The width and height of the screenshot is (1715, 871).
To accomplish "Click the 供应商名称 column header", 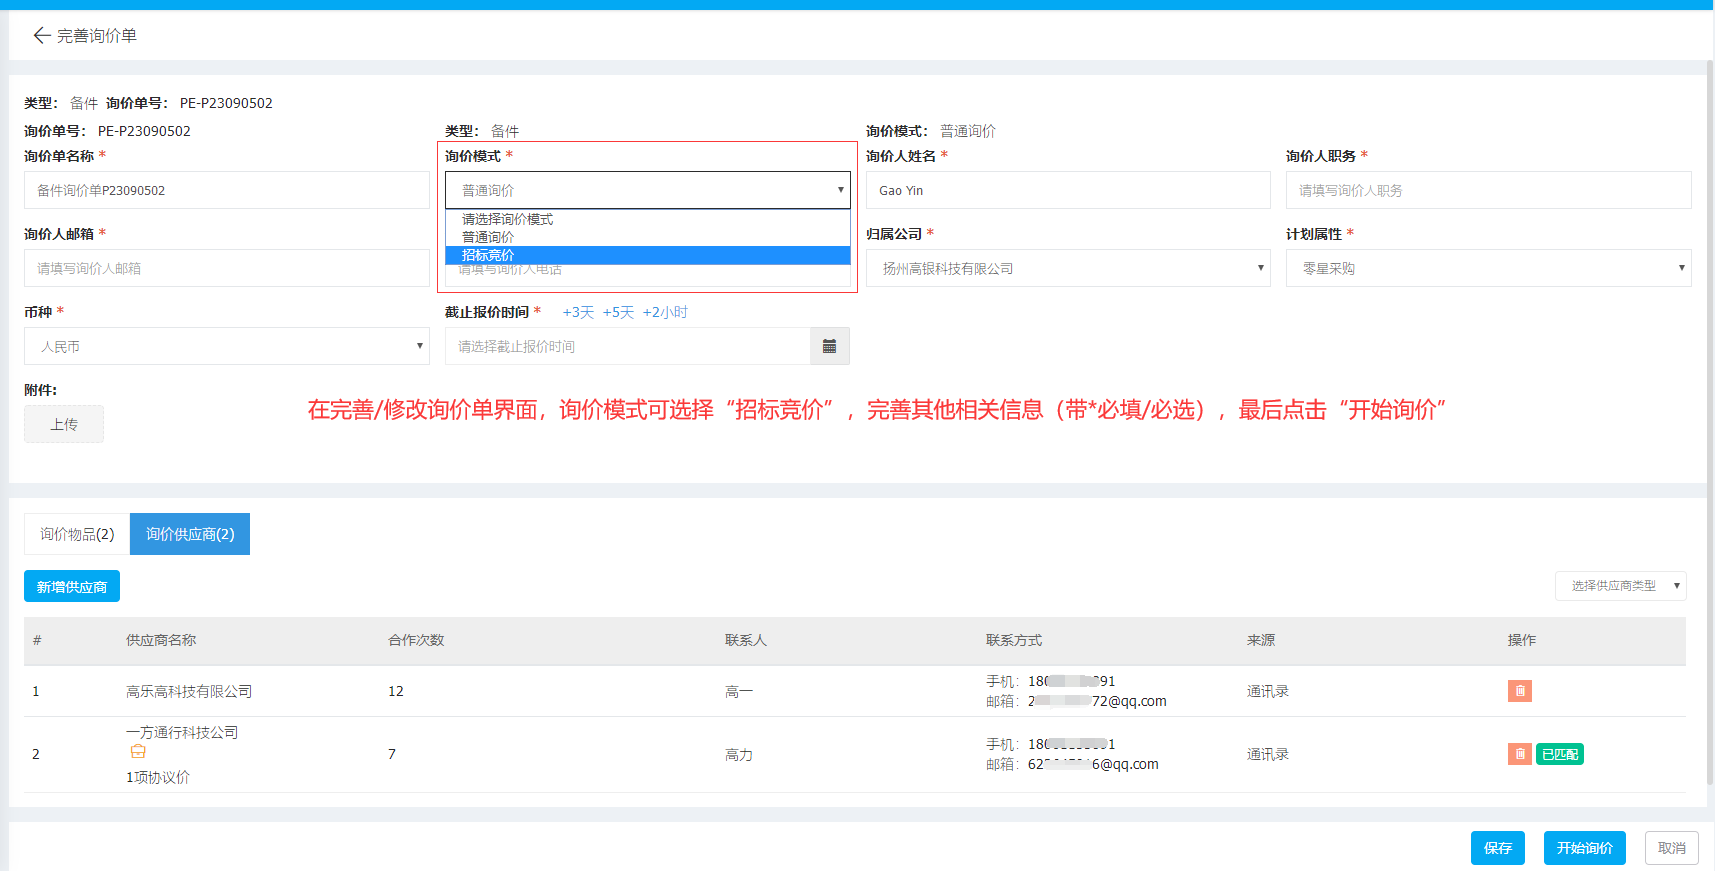I will point(161,640).
